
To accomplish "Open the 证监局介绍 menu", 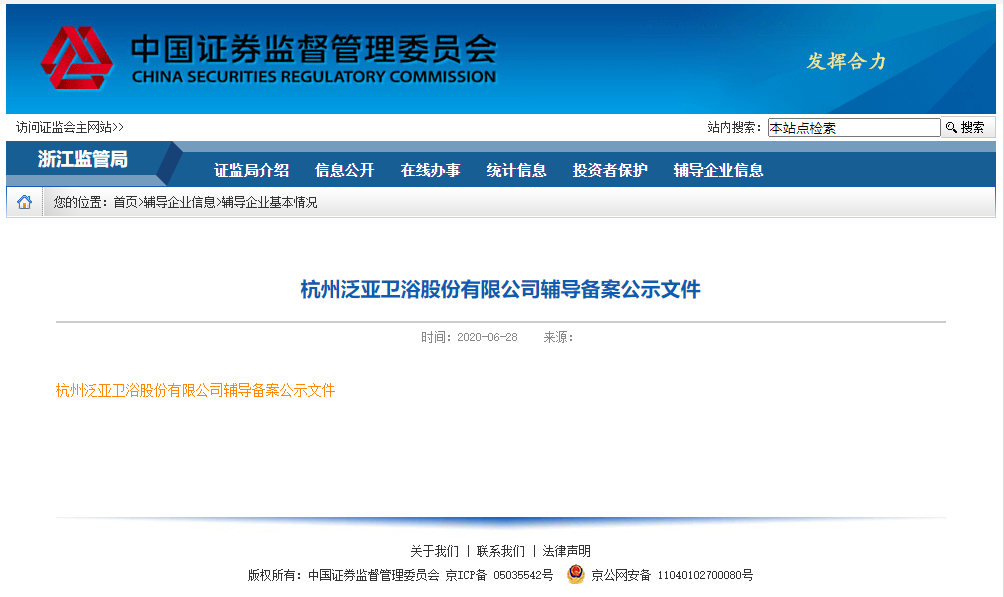I will (x=252, y=170).
